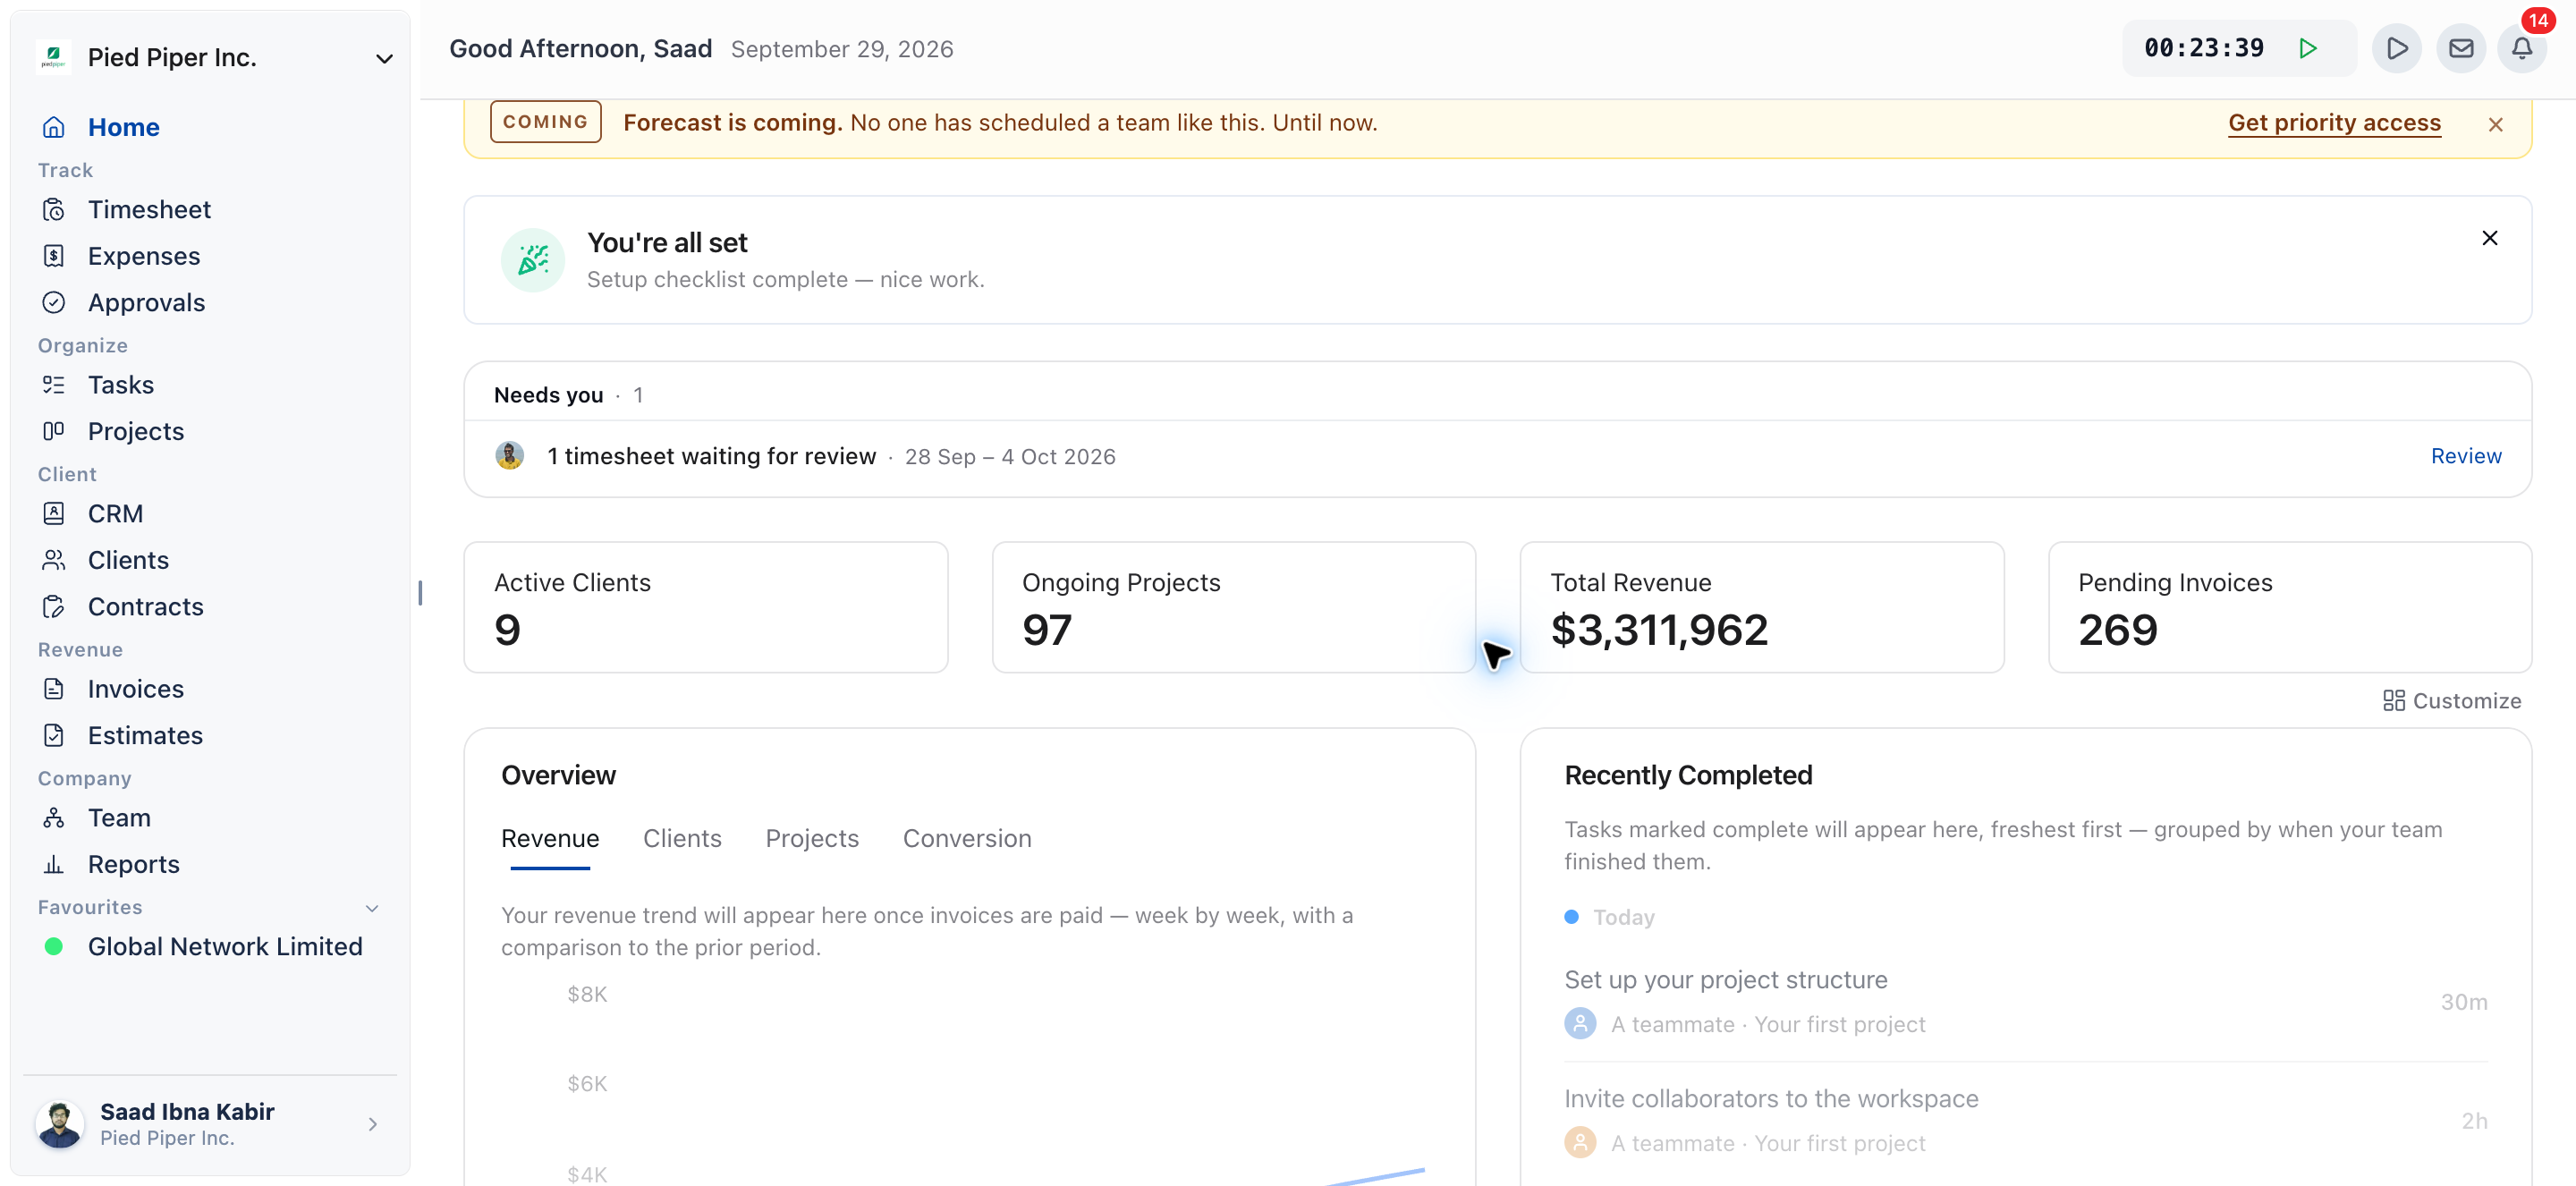Open Tasks list
This screenshot has width=2576, height=1186.
point(120,385)
